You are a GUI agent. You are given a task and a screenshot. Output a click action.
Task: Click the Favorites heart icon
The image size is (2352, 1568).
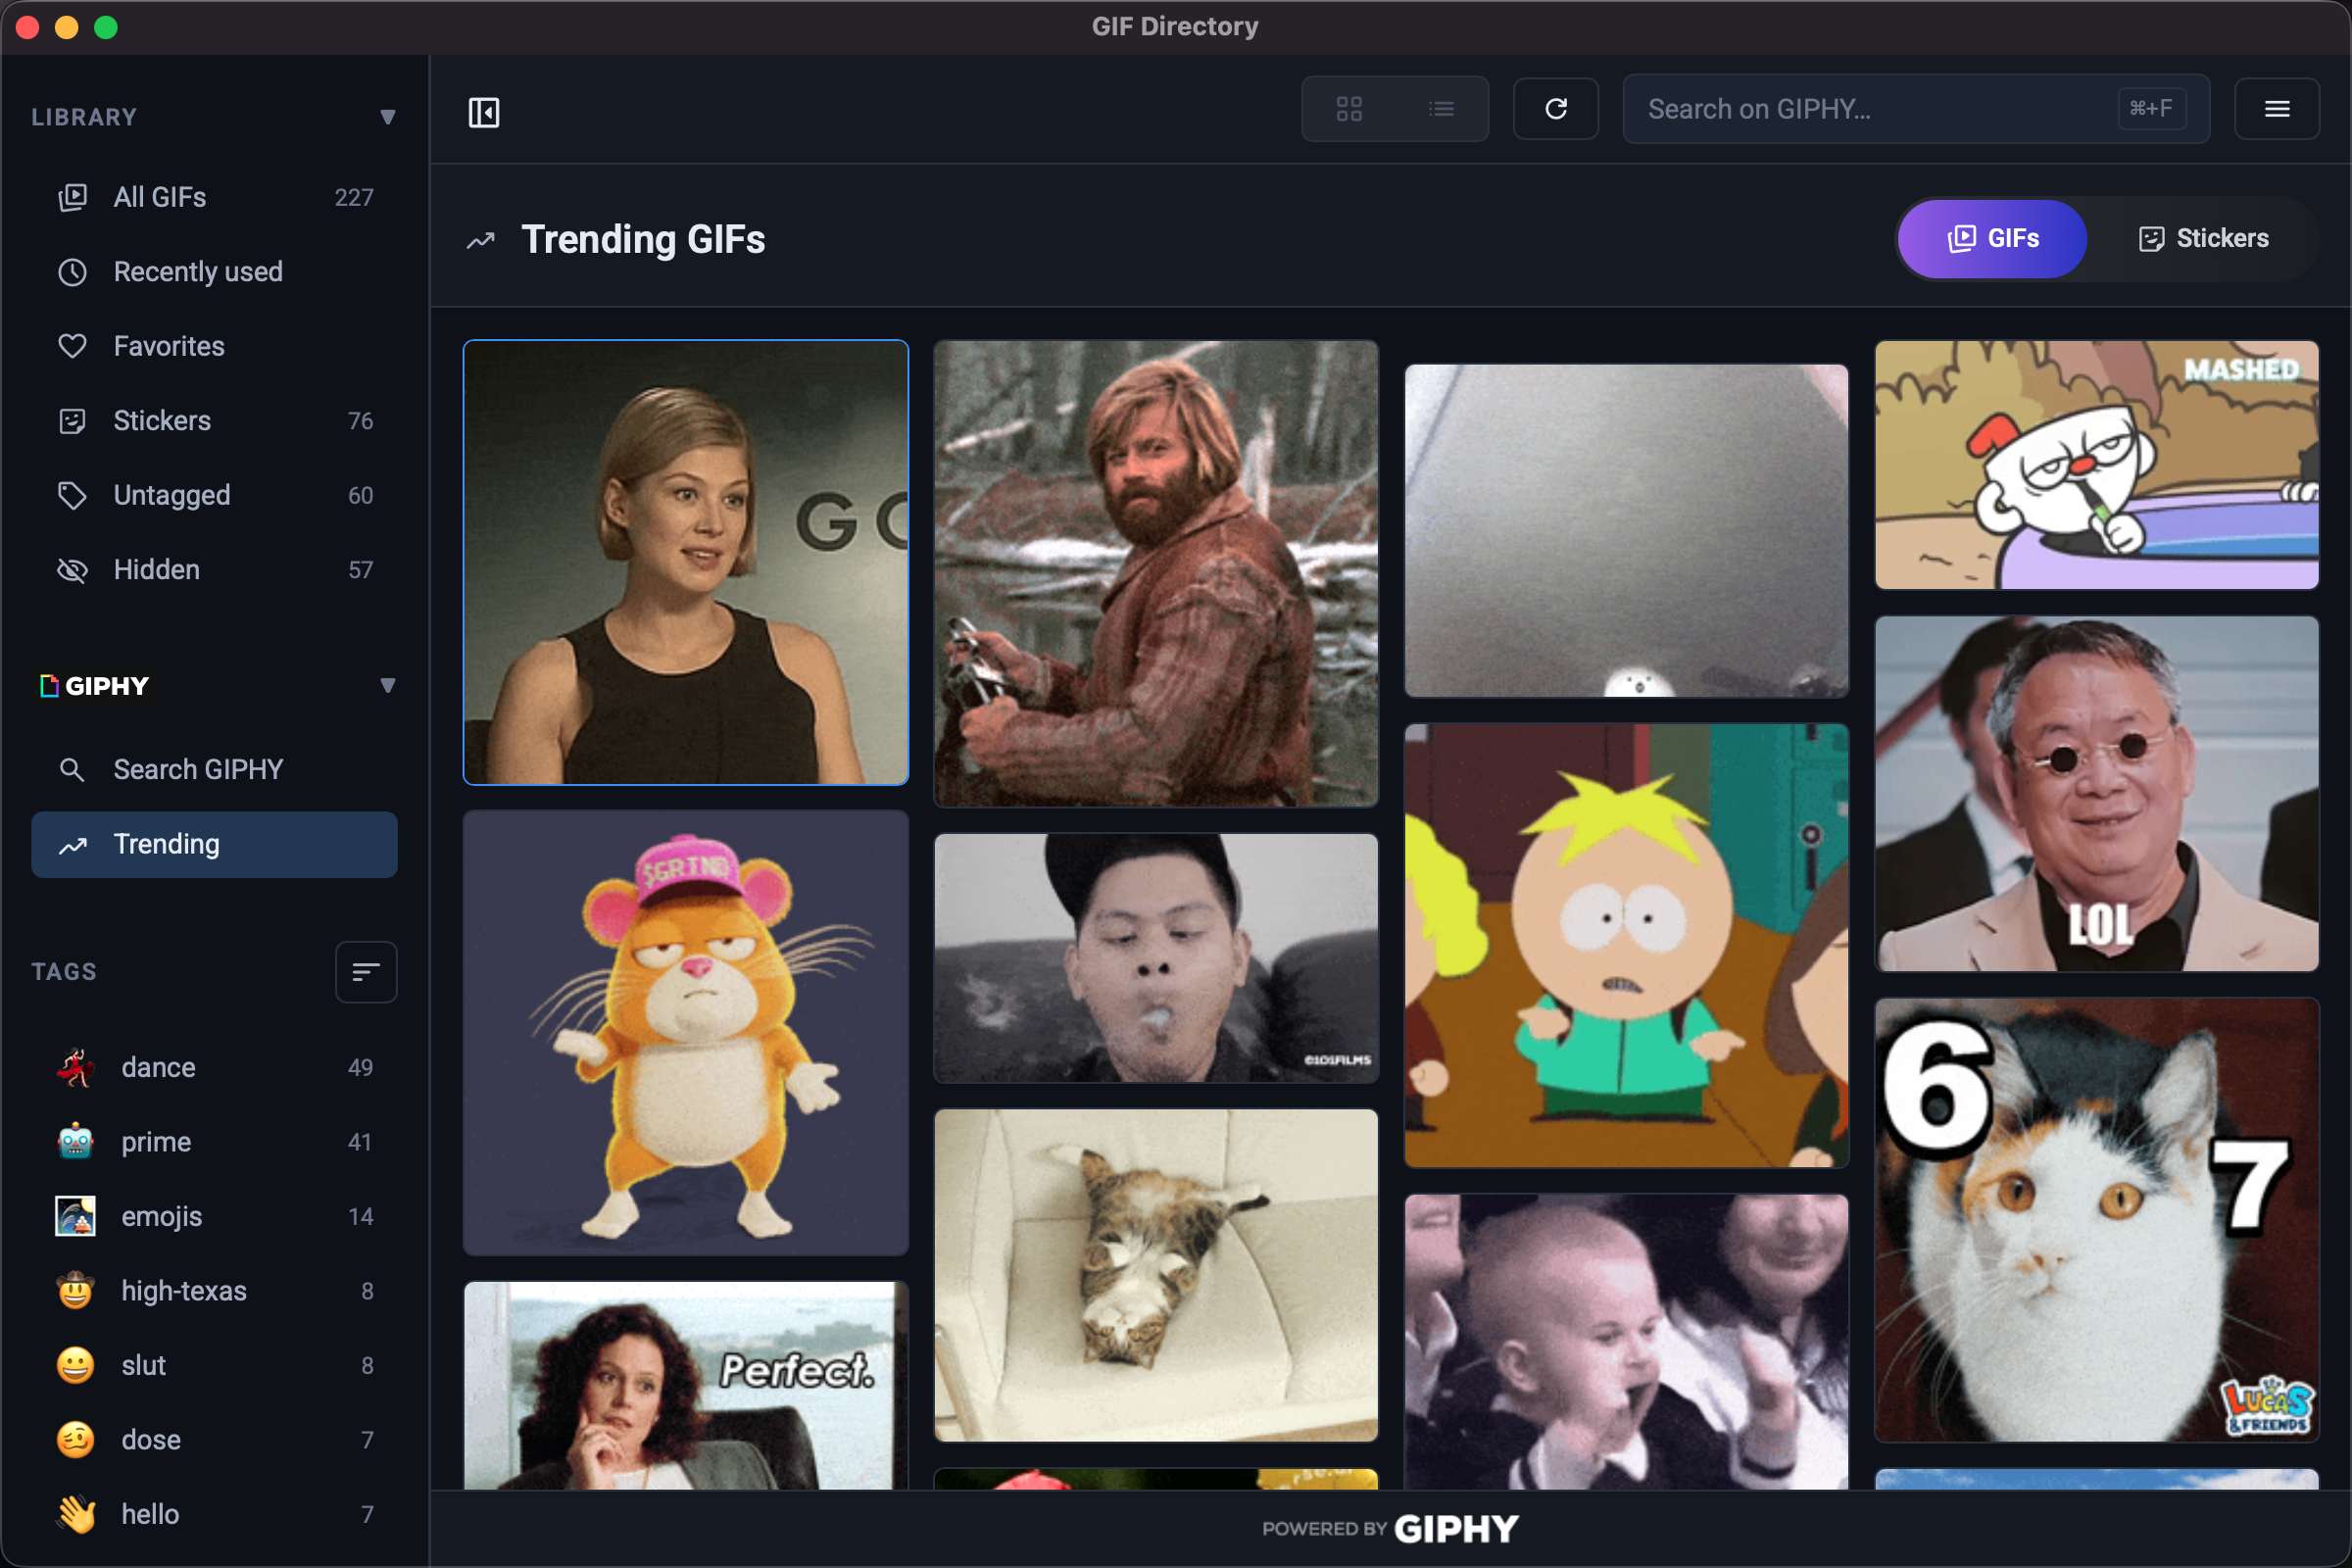click(x=72, y=346)
